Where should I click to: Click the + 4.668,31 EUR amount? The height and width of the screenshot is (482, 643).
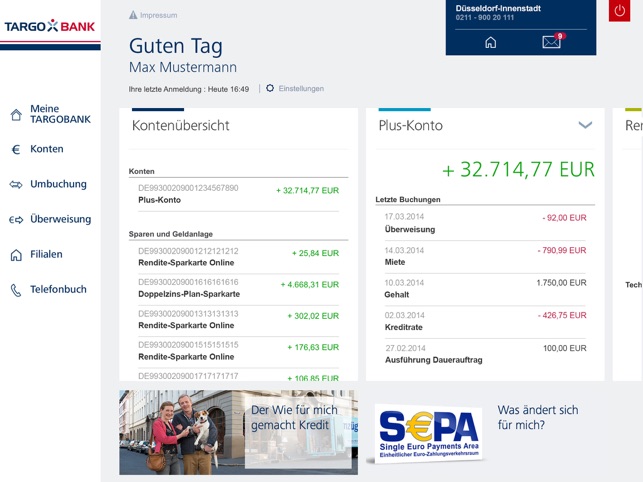(310, 285)
